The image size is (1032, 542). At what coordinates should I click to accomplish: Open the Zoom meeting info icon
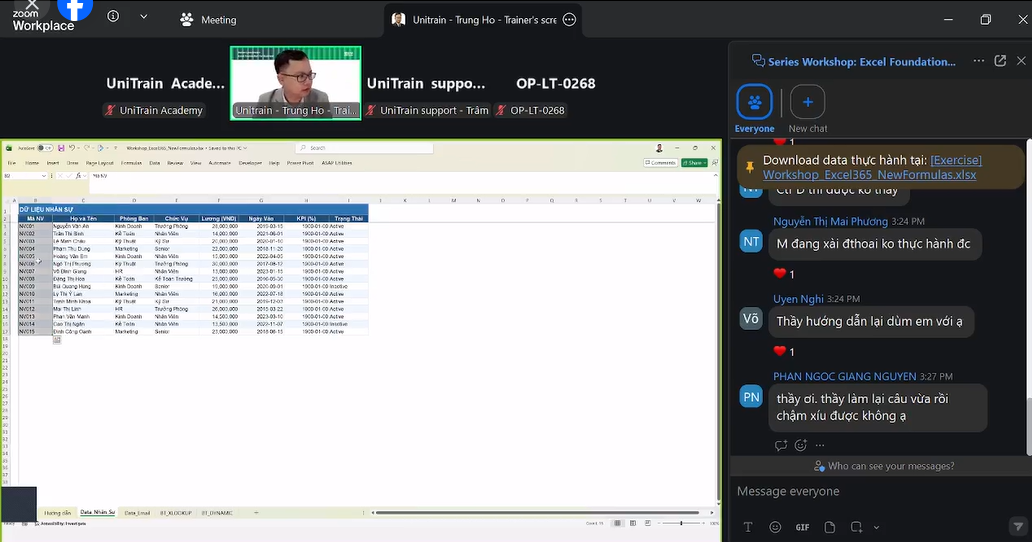point(113,16)
